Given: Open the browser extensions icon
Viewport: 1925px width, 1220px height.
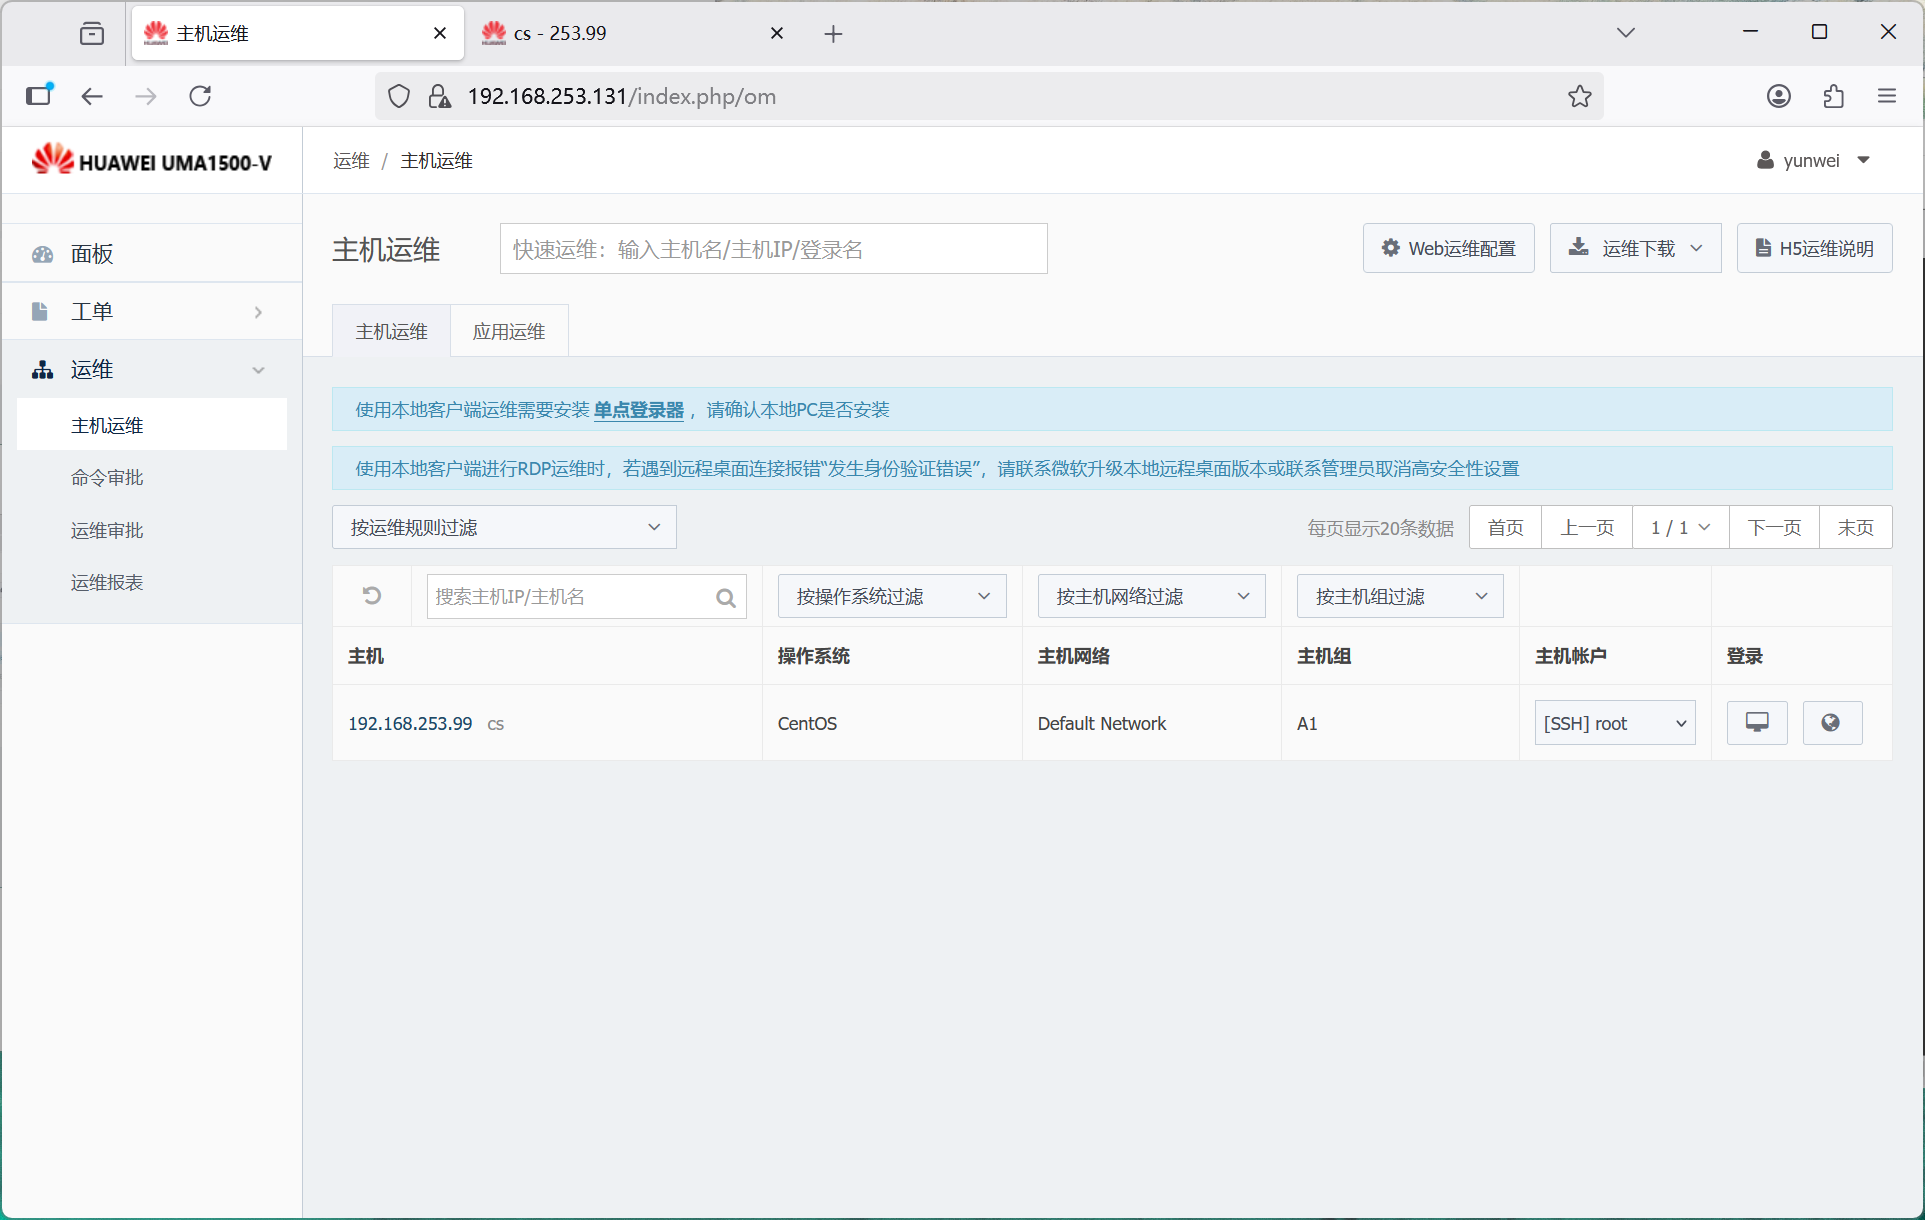Looking at the screenshot, I should (x=1833, y=96).
